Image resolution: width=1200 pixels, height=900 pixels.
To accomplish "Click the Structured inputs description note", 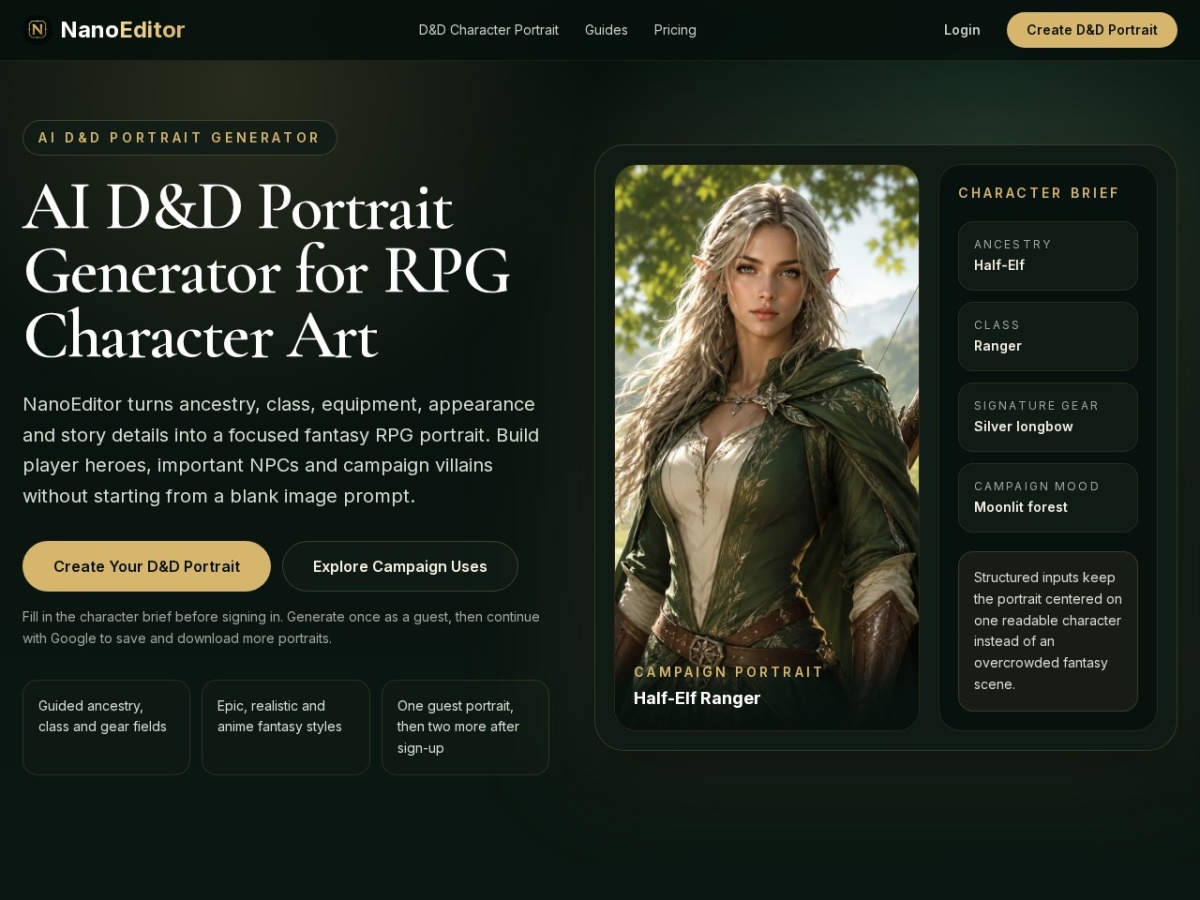I will click(1048, 631).
